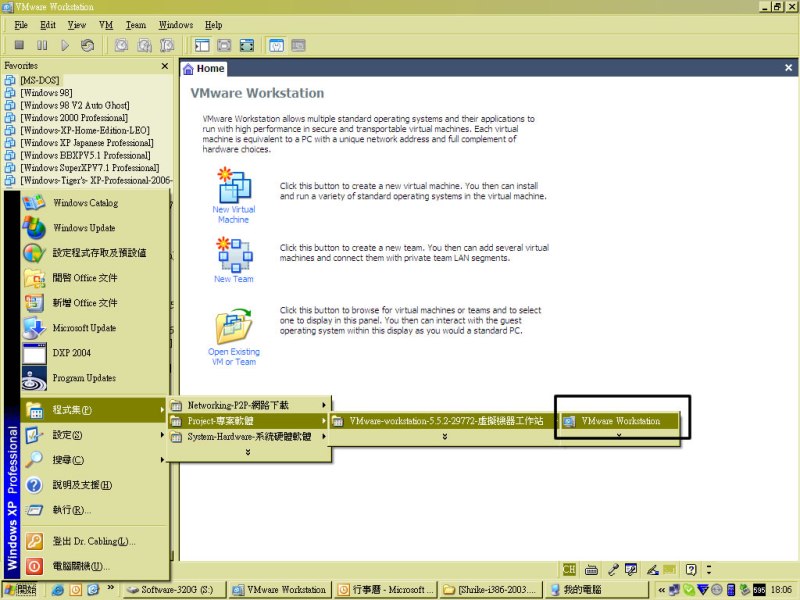The width and height of the screenshot is (800, 600).
Task: Click the Revert to Snapshot toolbar icon
Action: tap(144, 45)
